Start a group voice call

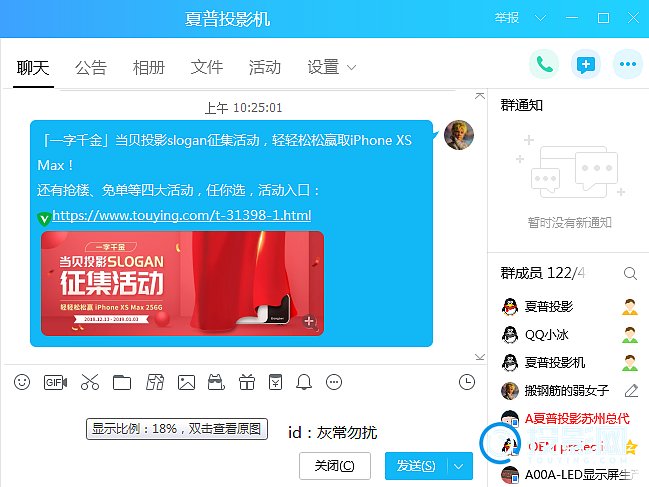point(544,64)
